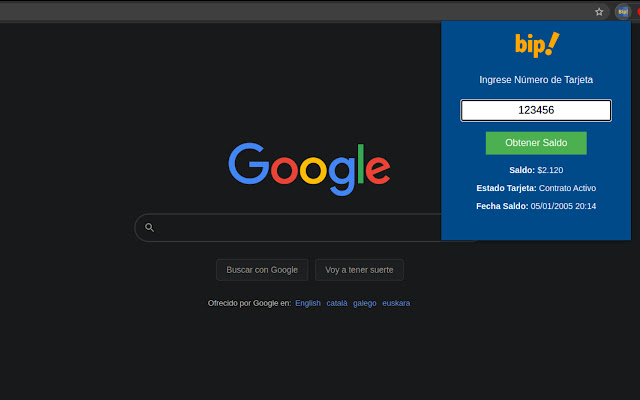640x400 pixels.
Task: Click the Google search magnifier icon
Action: (149, 227)
